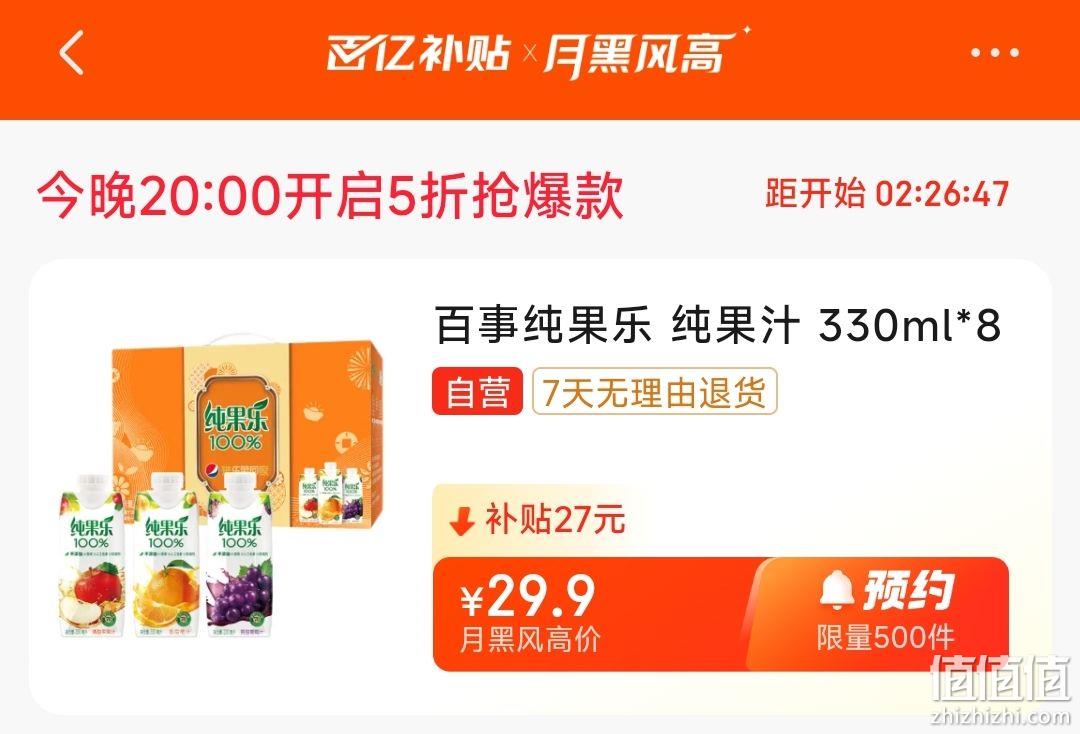Tap the 距开始 countdown timer
The image size is (1080, 734).
coord(887,193)
